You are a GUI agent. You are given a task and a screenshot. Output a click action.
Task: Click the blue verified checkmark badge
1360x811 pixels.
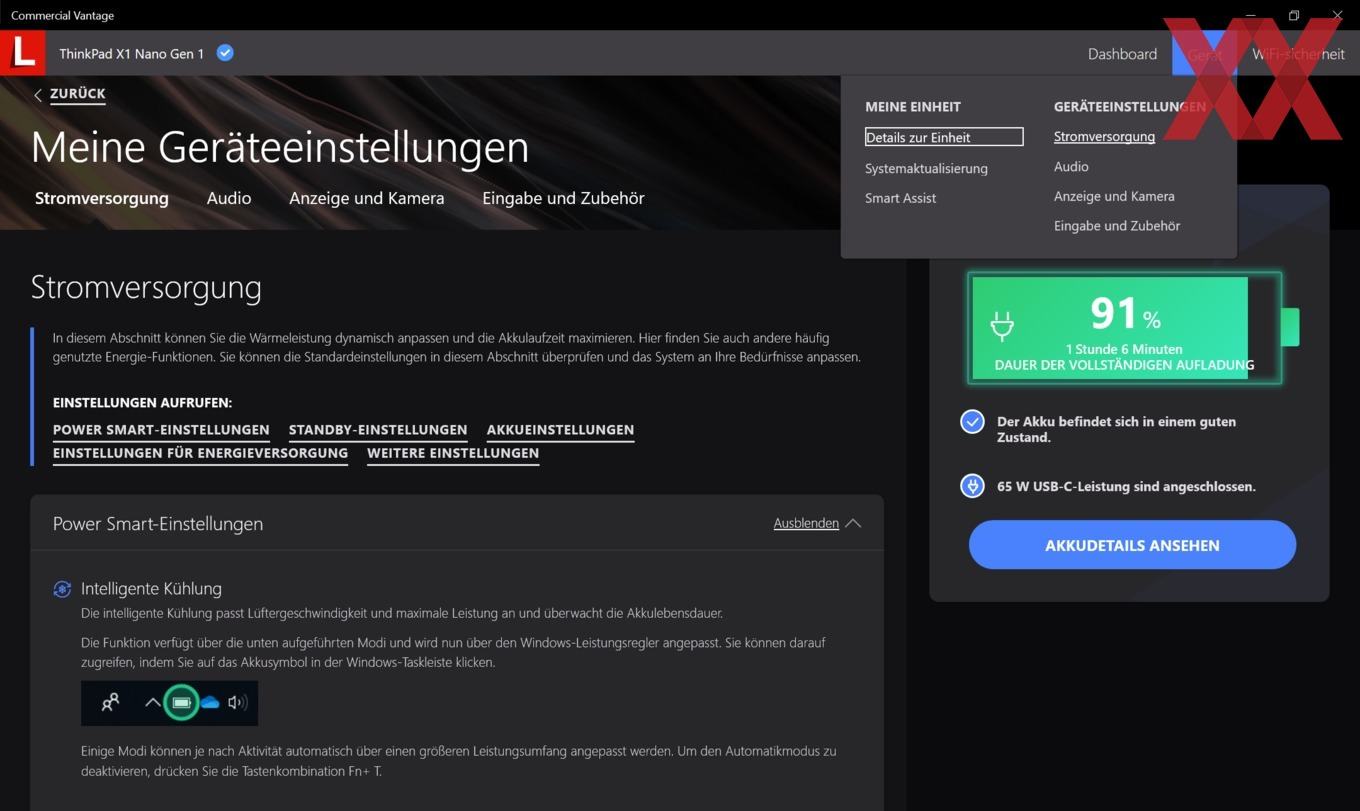(225, 53)
